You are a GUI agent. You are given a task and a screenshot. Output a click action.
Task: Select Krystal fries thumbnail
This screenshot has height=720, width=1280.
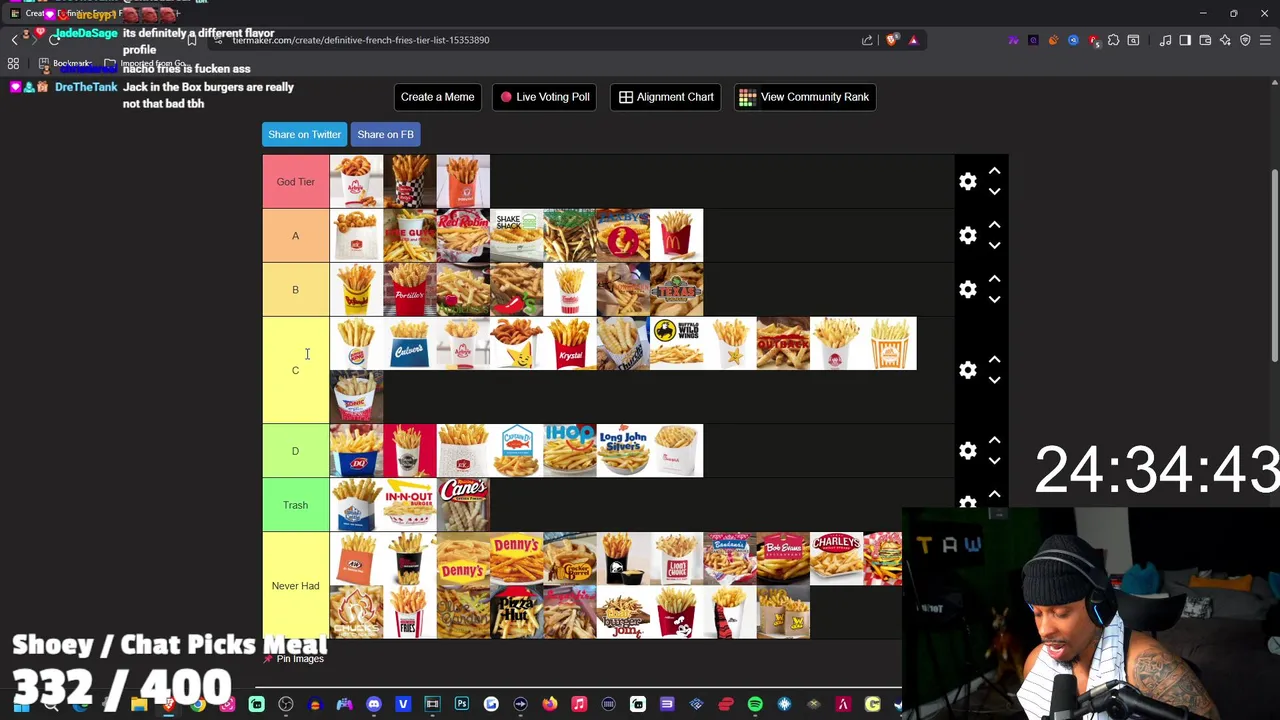pos(570,343)
